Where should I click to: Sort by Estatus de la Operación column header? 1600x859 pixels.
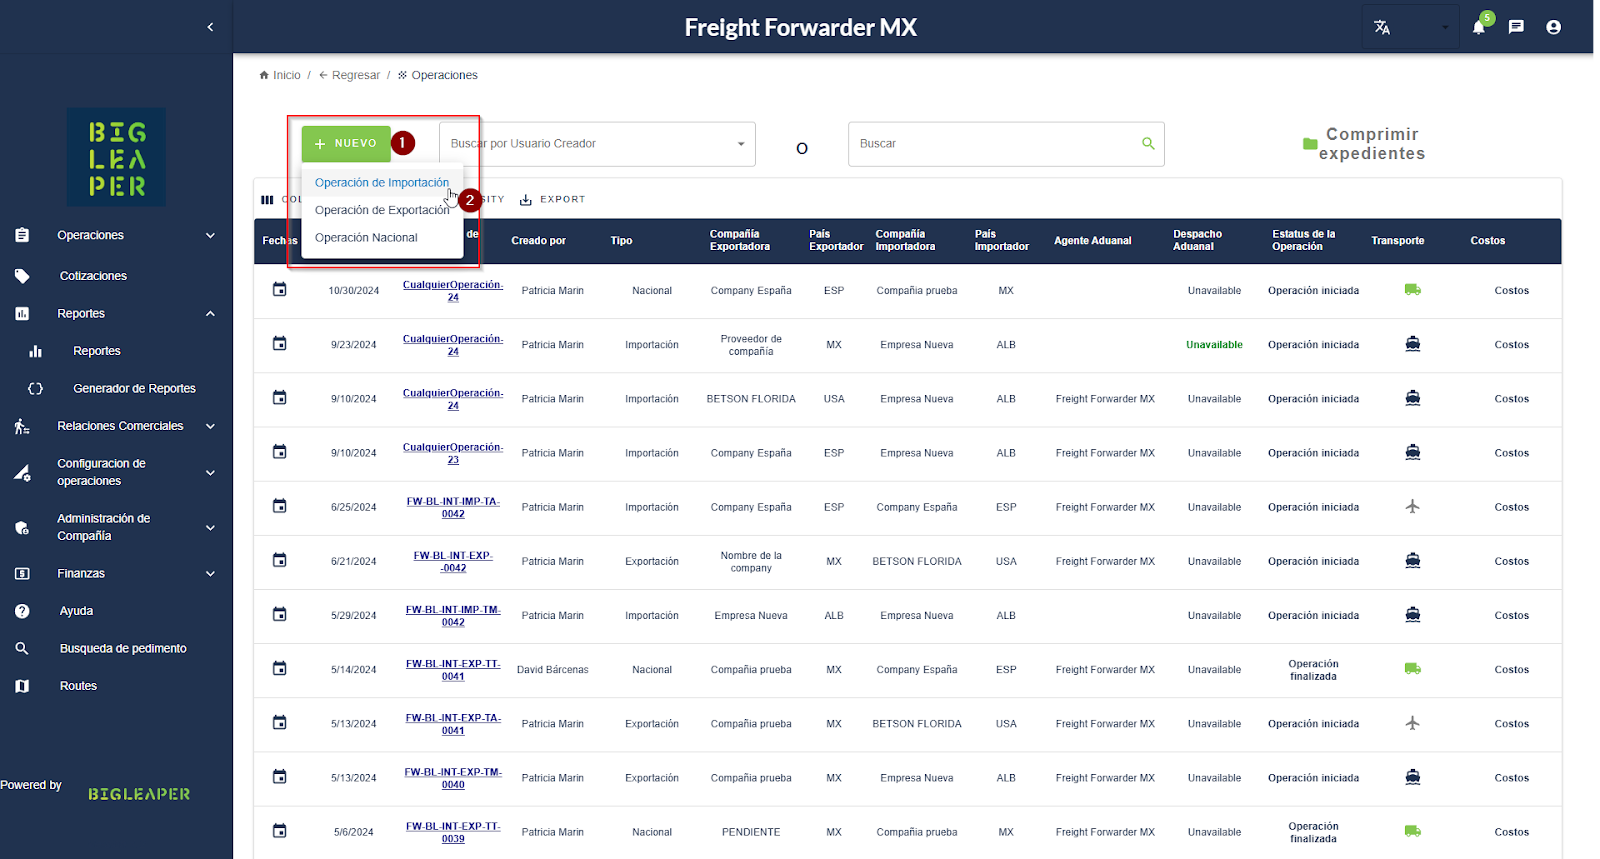point(1303,240)
